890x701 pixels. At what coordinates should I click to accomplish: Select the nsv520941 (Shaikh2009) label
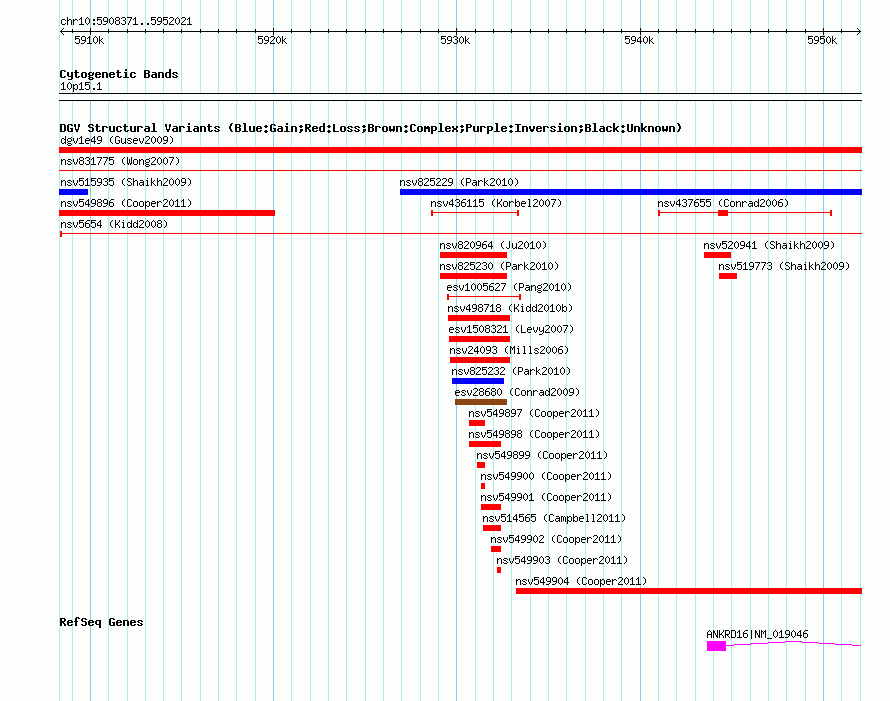(769, 245)
